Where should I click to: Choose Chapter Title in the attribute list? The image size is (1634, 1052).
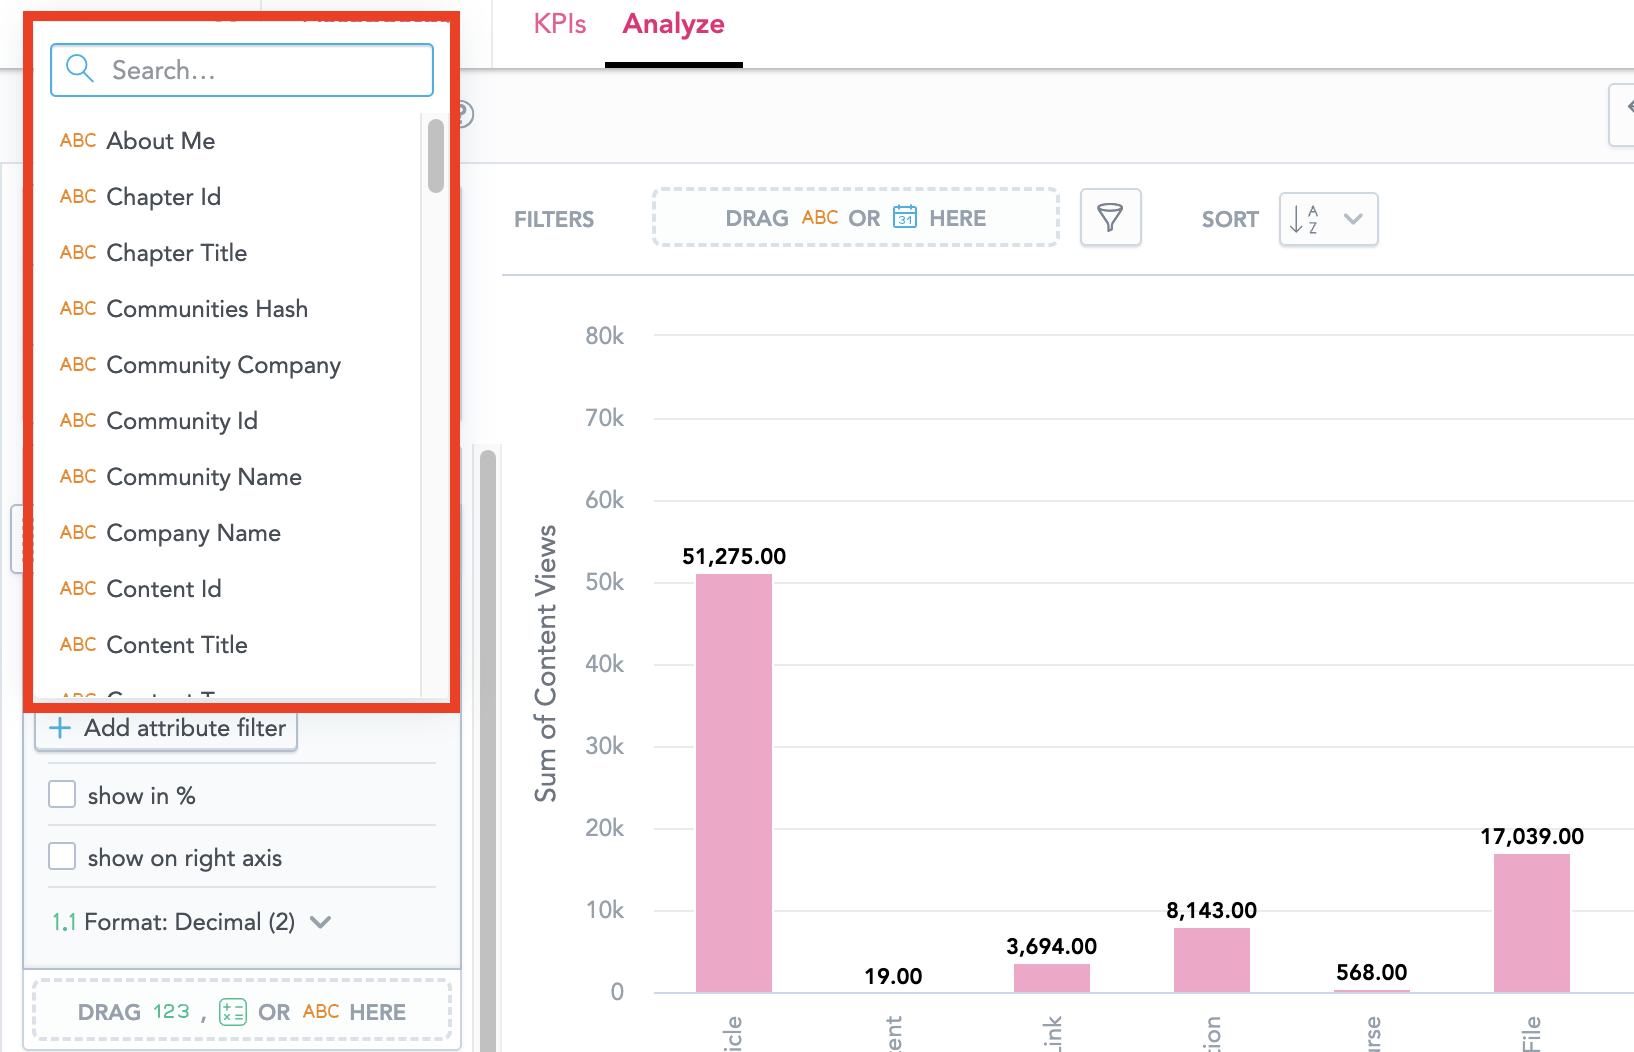(x=176, y=253)
